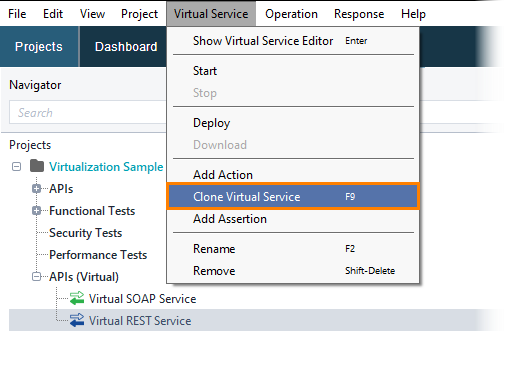Image resolution: width=505 pixels, height=372 pixels.
Task: Open the Help menu
Action: [x=413, y=14]
